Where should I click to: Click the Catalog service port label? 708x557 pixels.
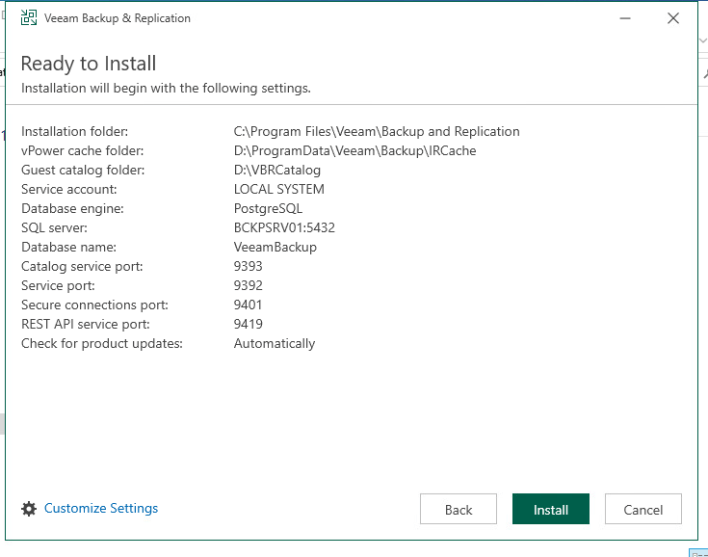point(82,266)
